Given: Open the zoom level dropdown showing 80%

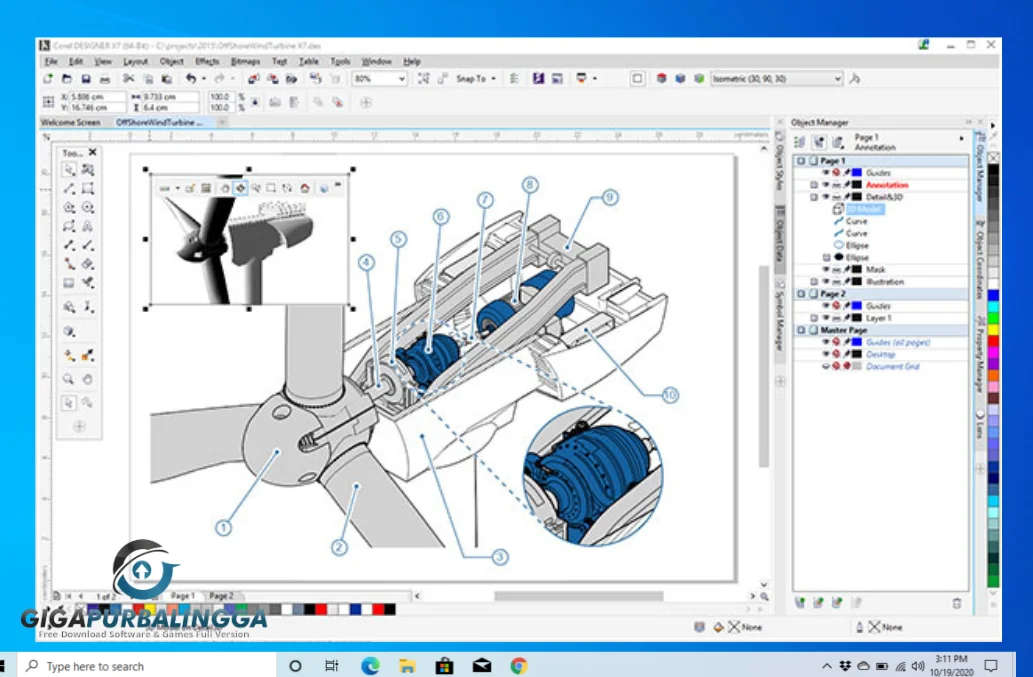Looking at the screenshot, I should (401, 79).
